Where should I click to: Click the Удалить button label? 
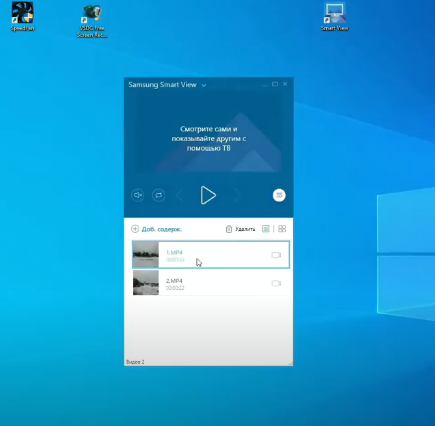point(245,229)
